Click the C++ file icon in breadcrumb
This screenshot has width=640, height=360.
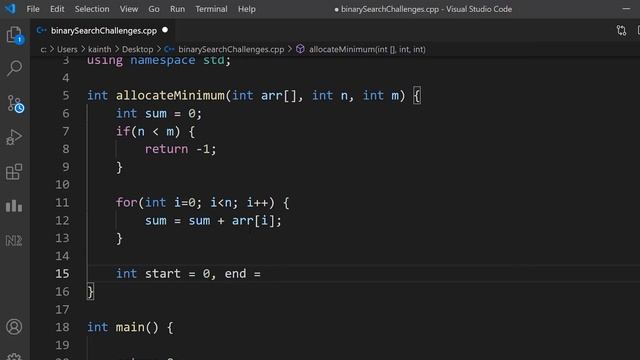coord(169,49)
